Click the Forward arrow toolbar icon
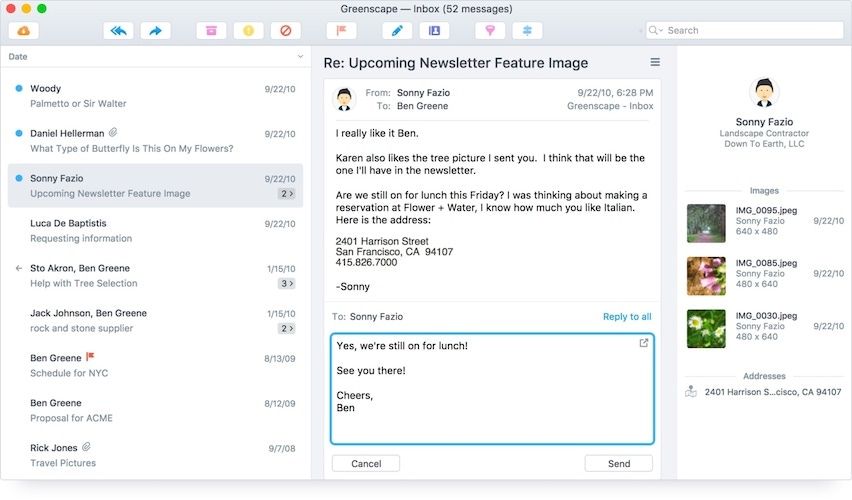 coord(155,31)
